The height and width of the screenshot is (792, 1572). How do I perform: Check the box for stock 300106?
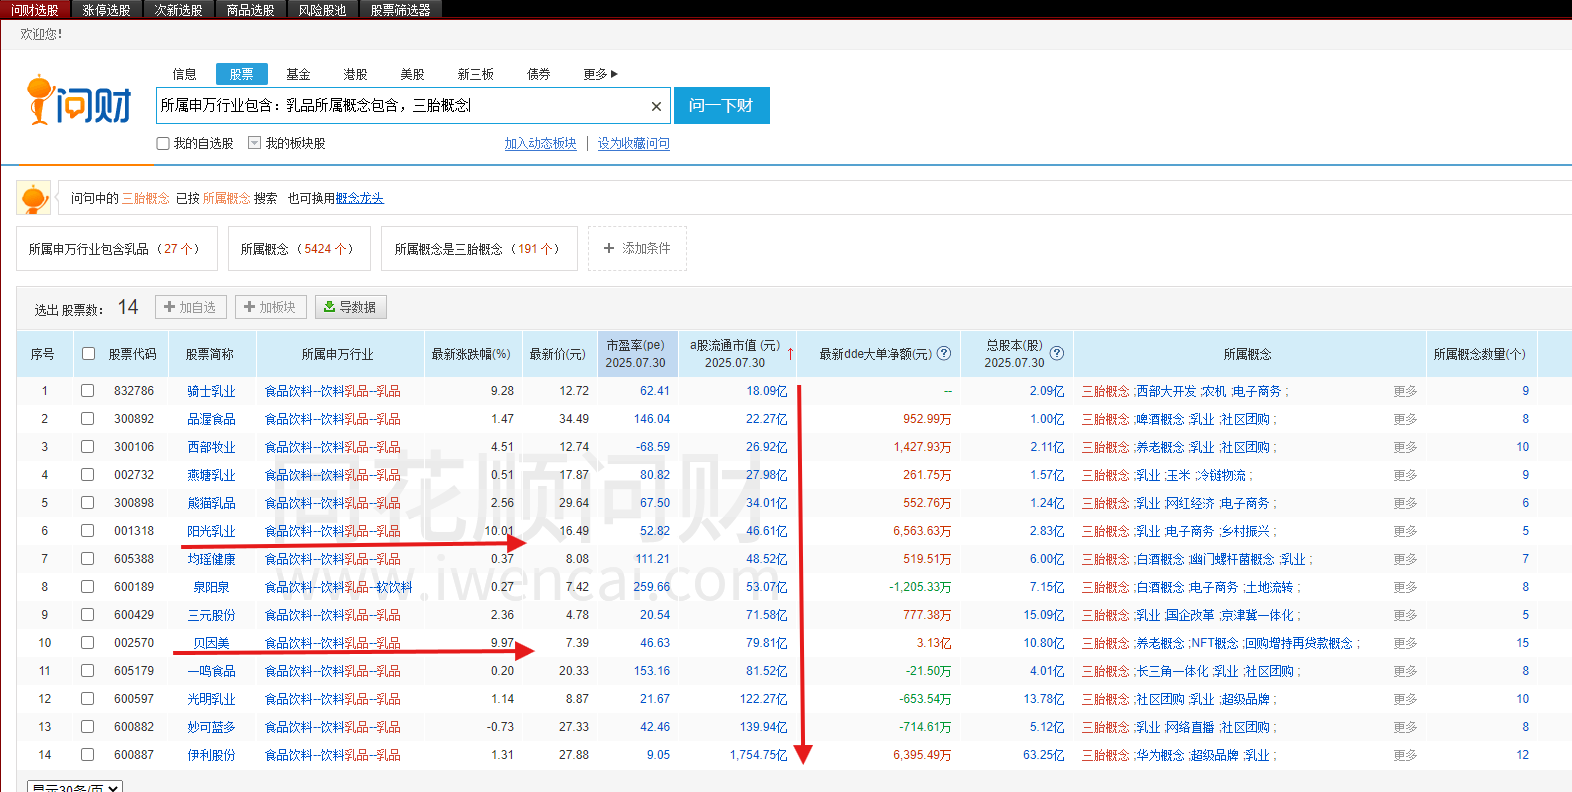tap(88, 447)
